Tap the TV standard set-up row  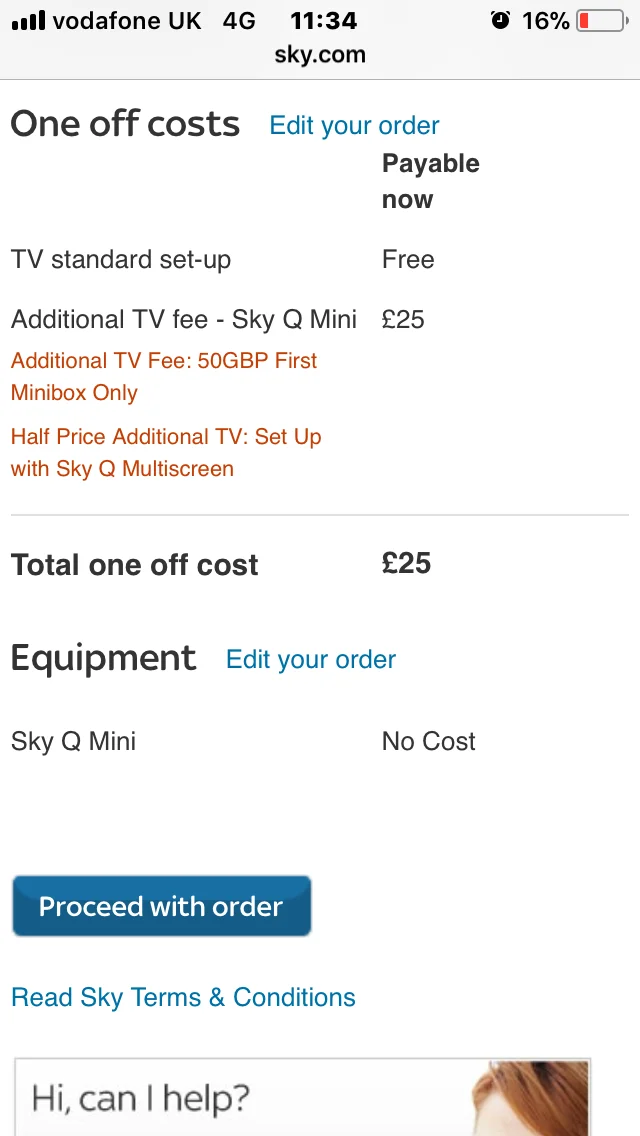point(320,259)
